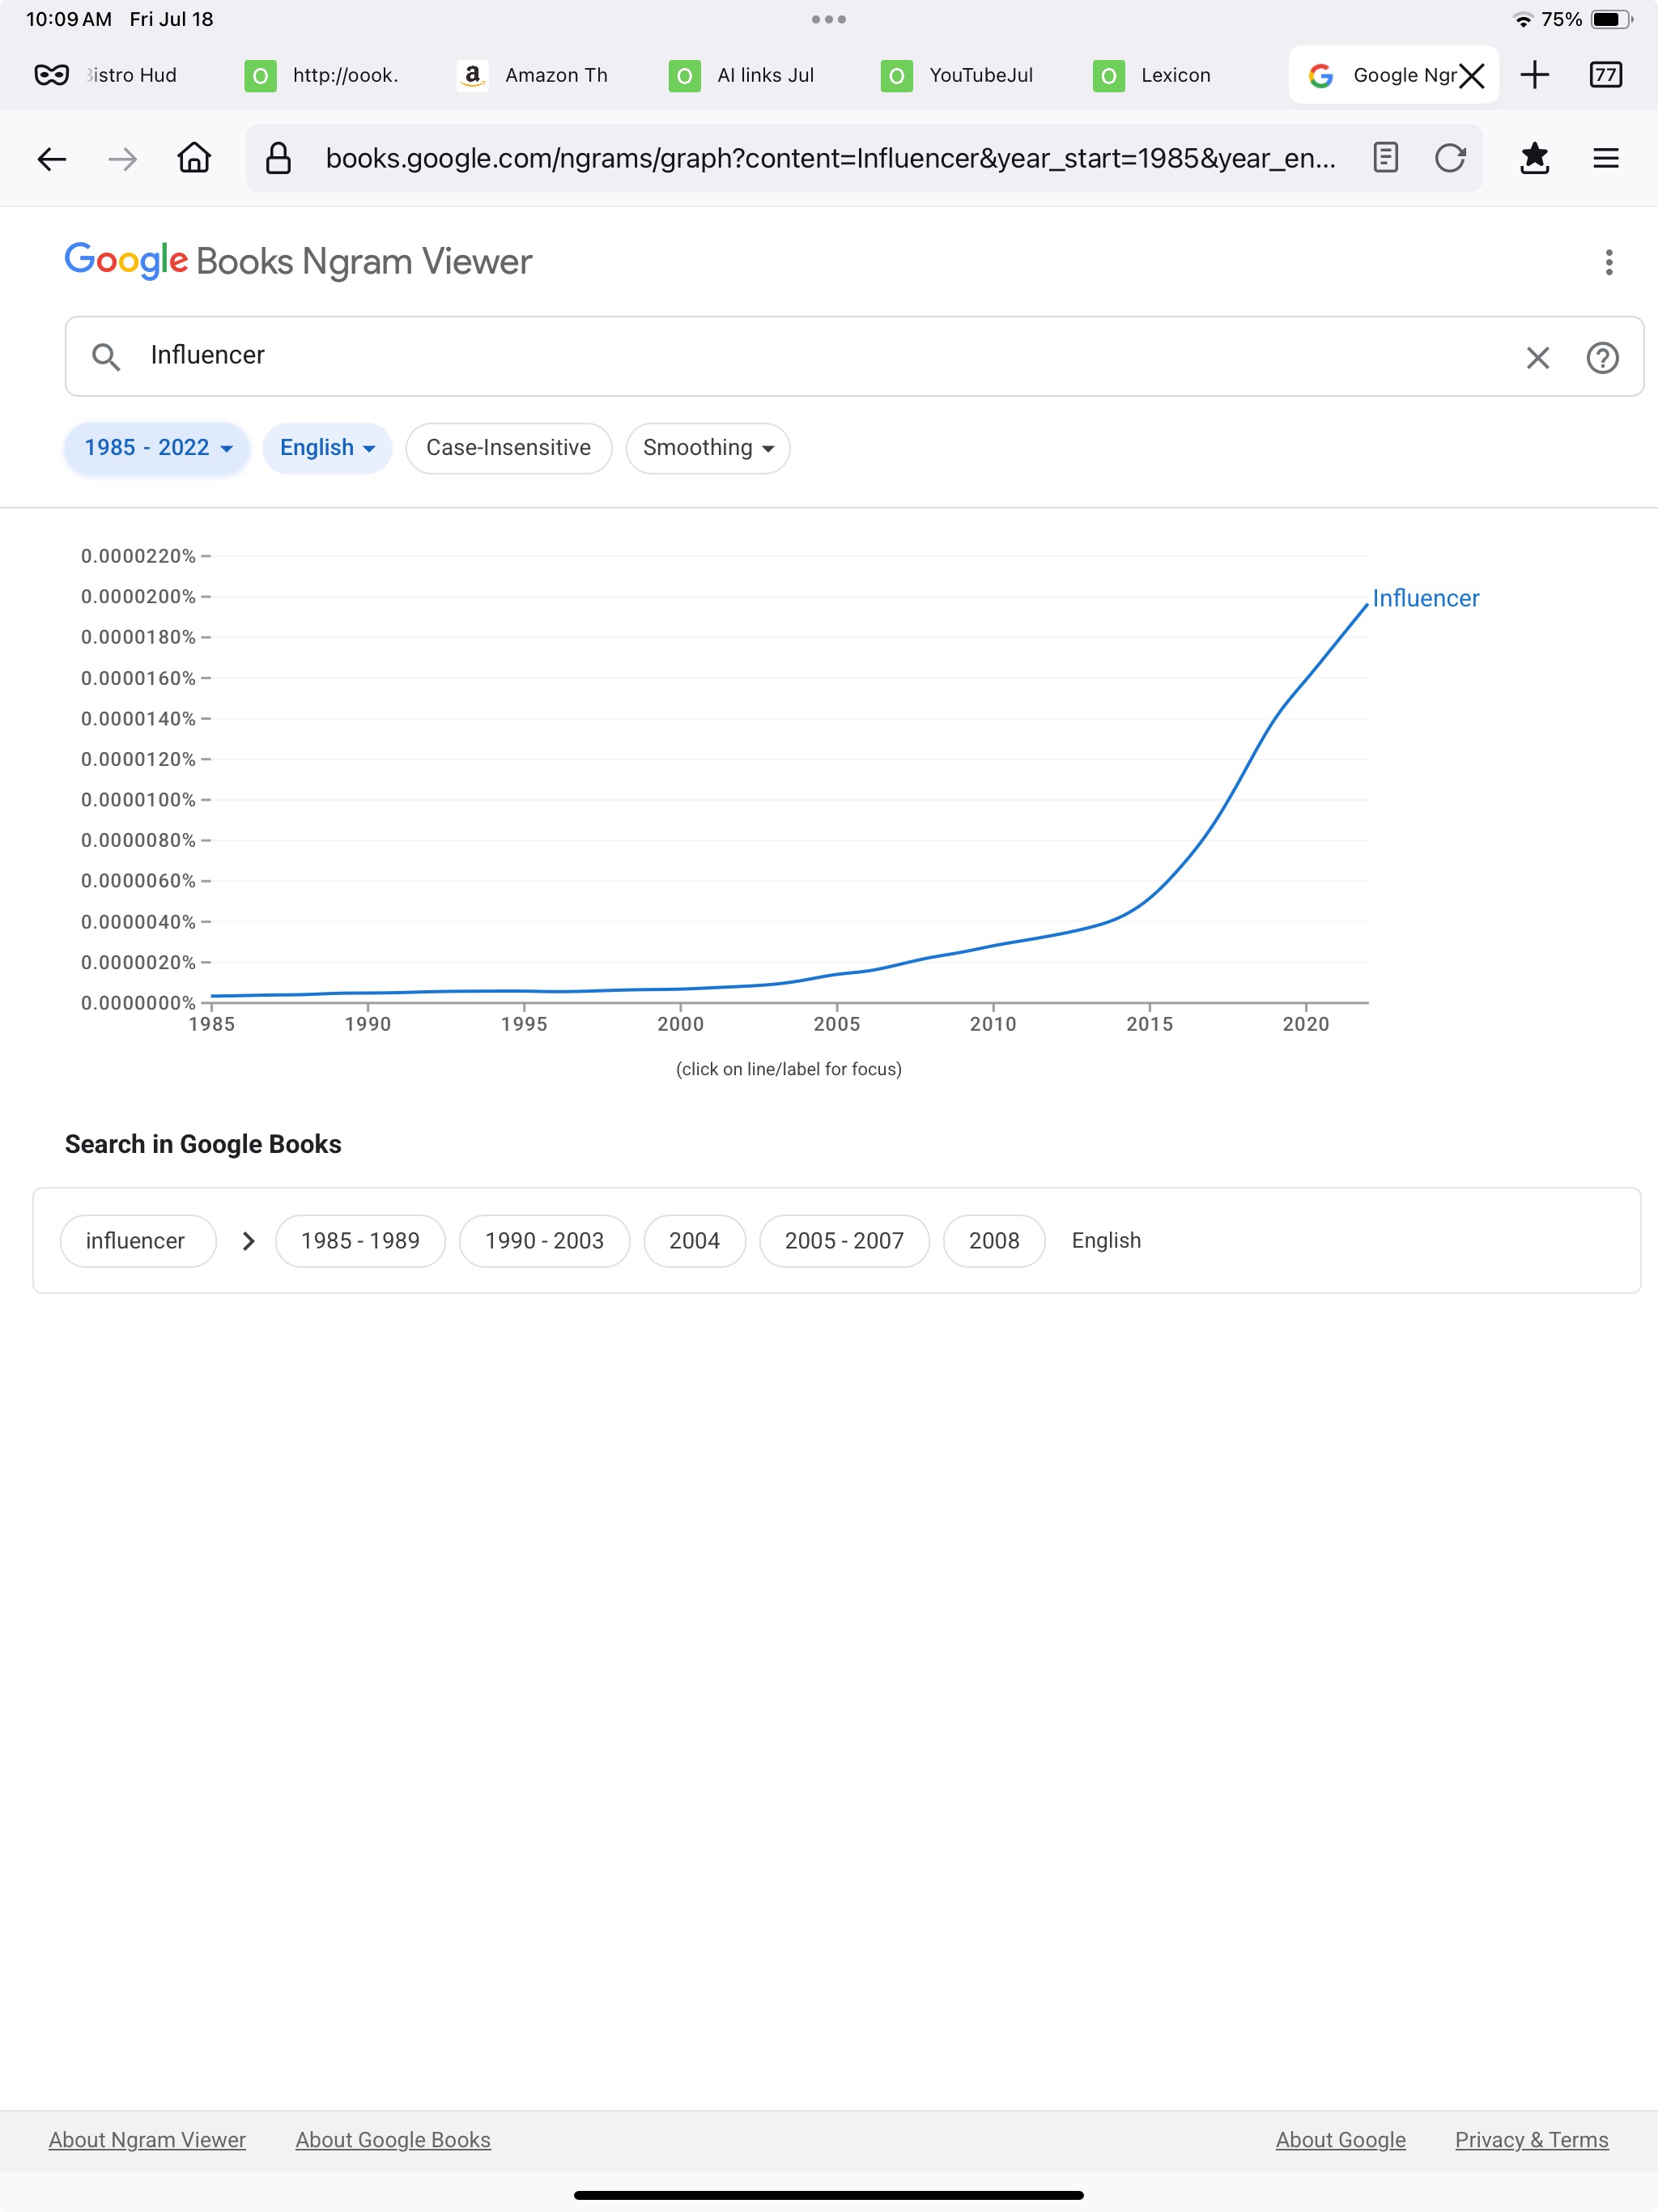Tap the browser back arrow
Screen dimensions: 1658x2212
coord(51,158)
